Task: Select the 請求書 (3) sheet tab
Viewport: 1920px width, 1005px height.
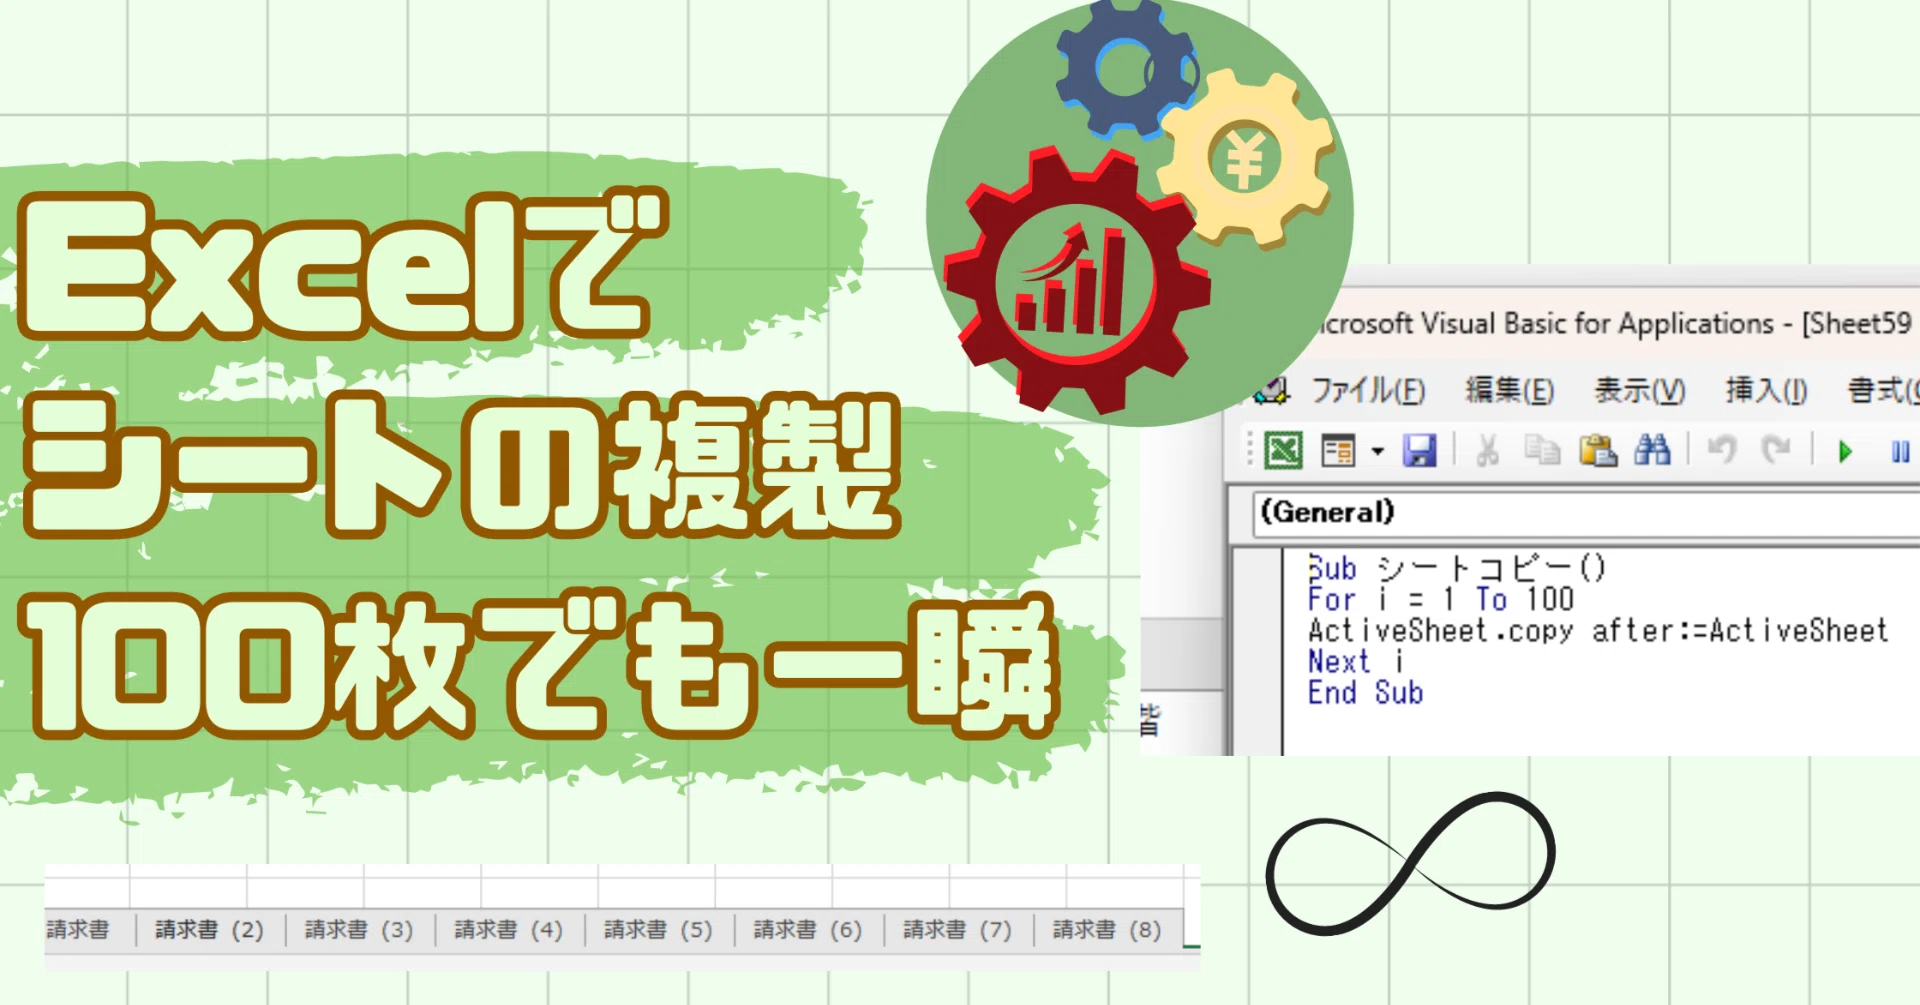Action: pyautogui.click(x=359, y=930)
